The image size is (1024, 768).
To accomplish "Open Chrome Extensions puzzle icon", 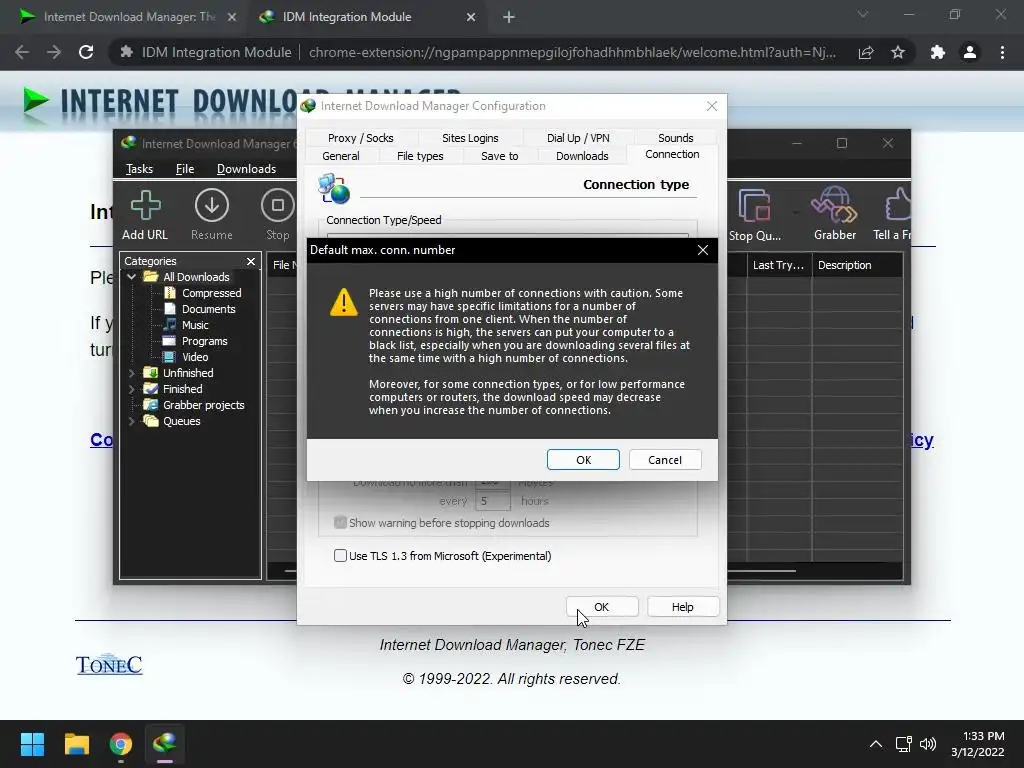I will pos(937,52).
